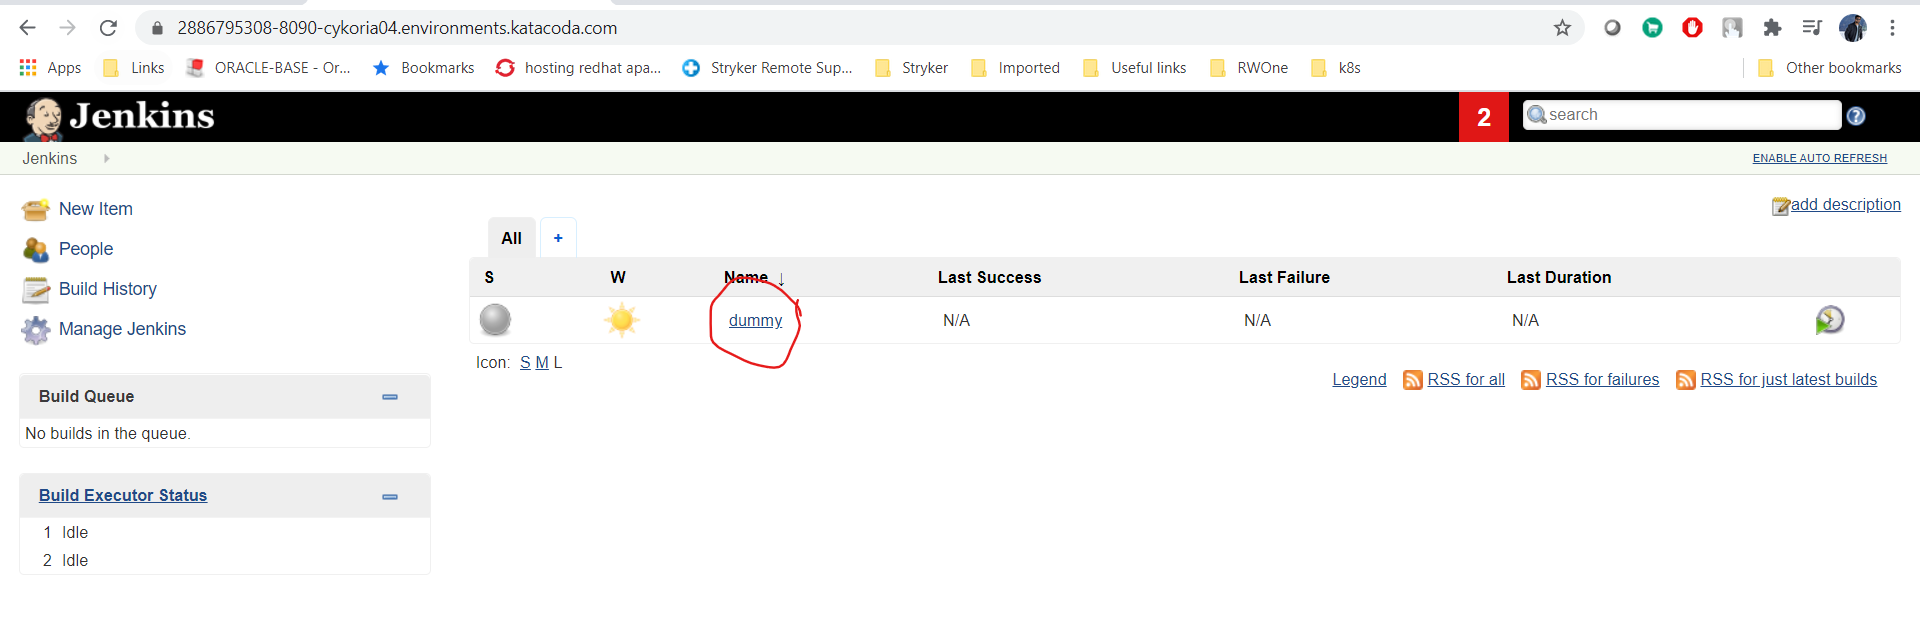1920x618 pixels.
Task: Click RSS icon beside RSS for failures
Action: click(1531, 380)
